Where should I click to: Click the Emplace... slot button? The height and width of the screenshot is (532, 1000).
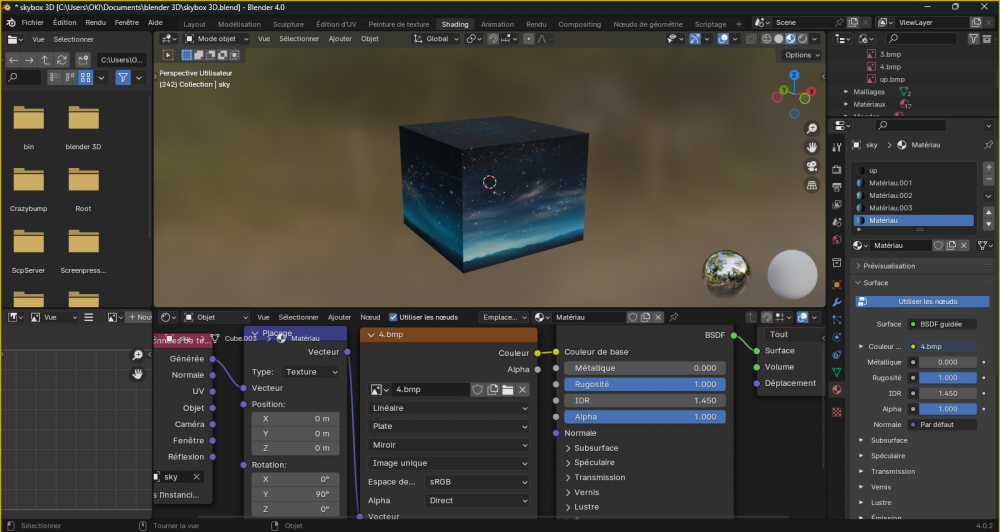(504, 317)
